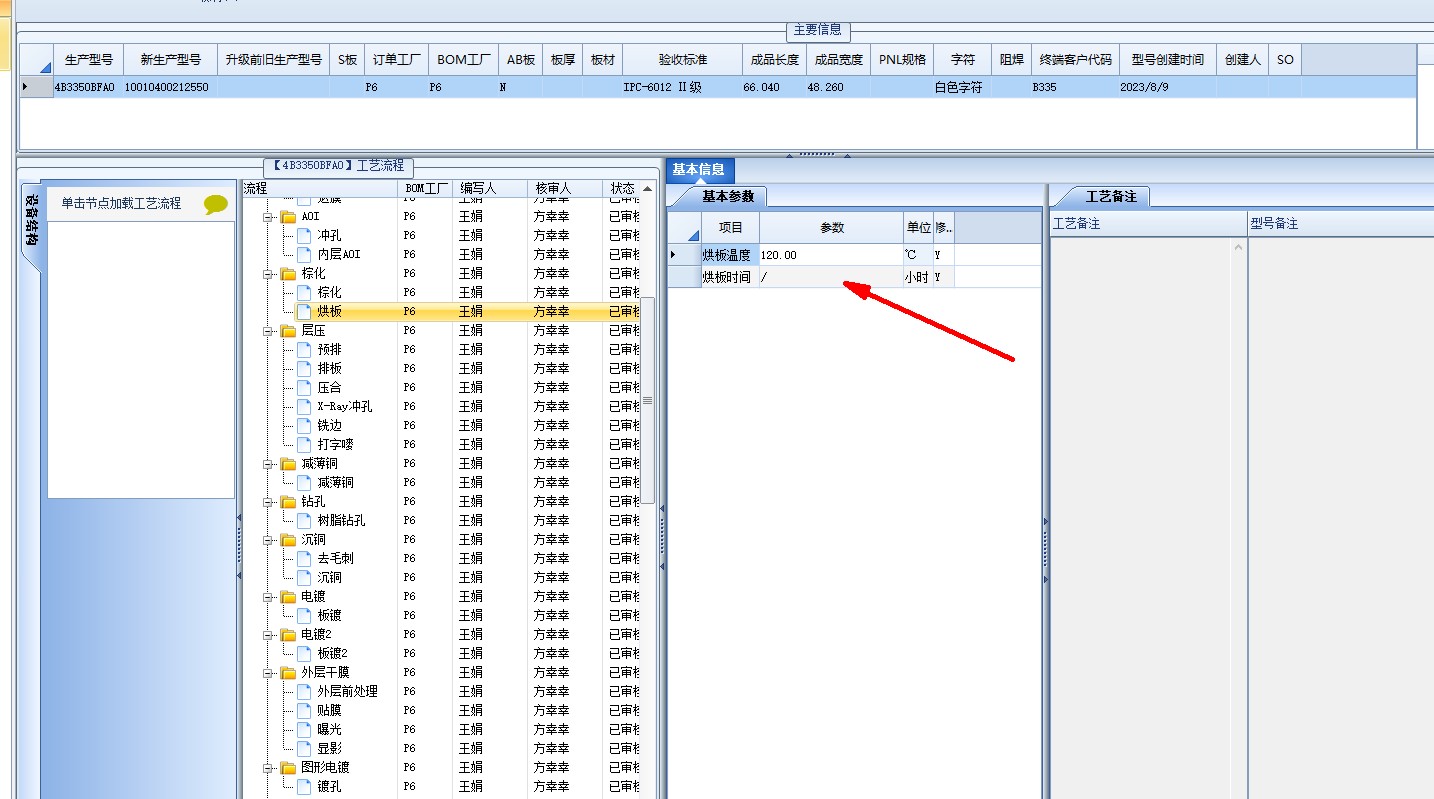
Task: Click the 工艺备注 notes column header
Action: point(1147,224)
